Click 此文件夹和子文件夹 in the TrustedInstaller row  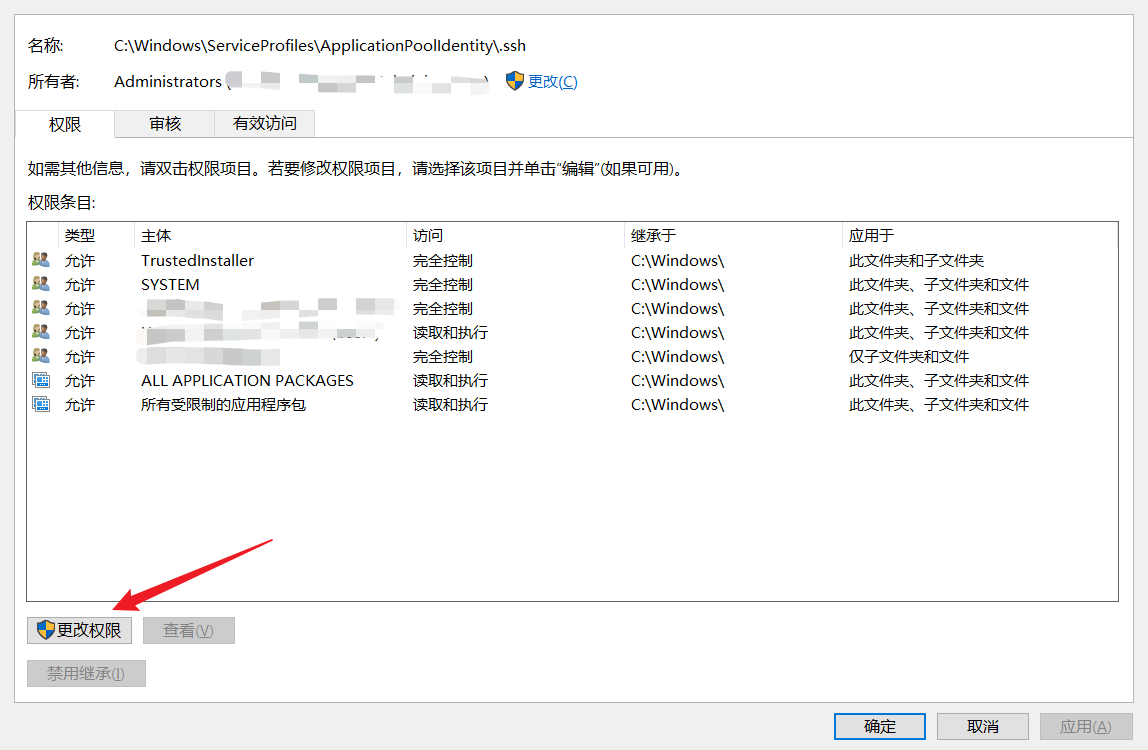click(916, 261)
